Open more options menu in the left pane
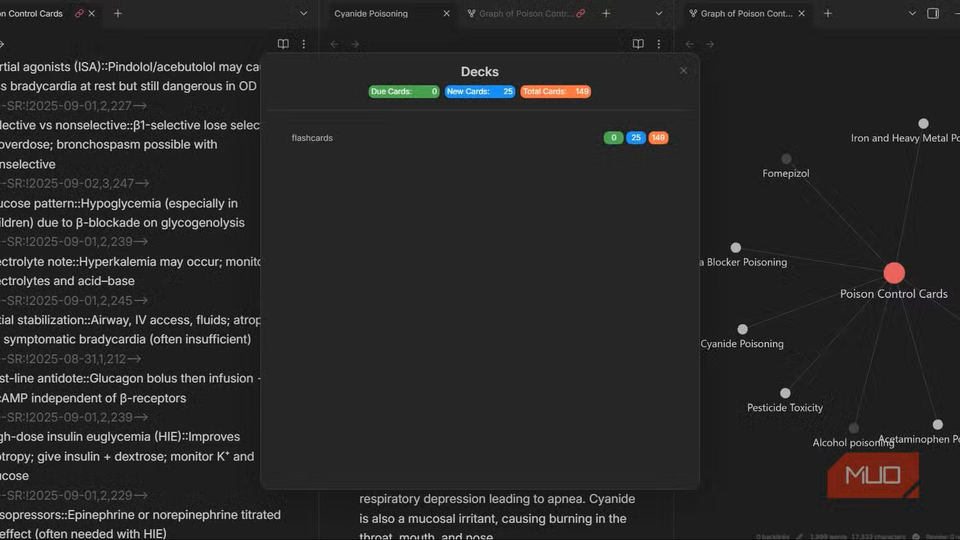Screen dimensions: 960x540 pyautogui.click(x=304, y=44)
